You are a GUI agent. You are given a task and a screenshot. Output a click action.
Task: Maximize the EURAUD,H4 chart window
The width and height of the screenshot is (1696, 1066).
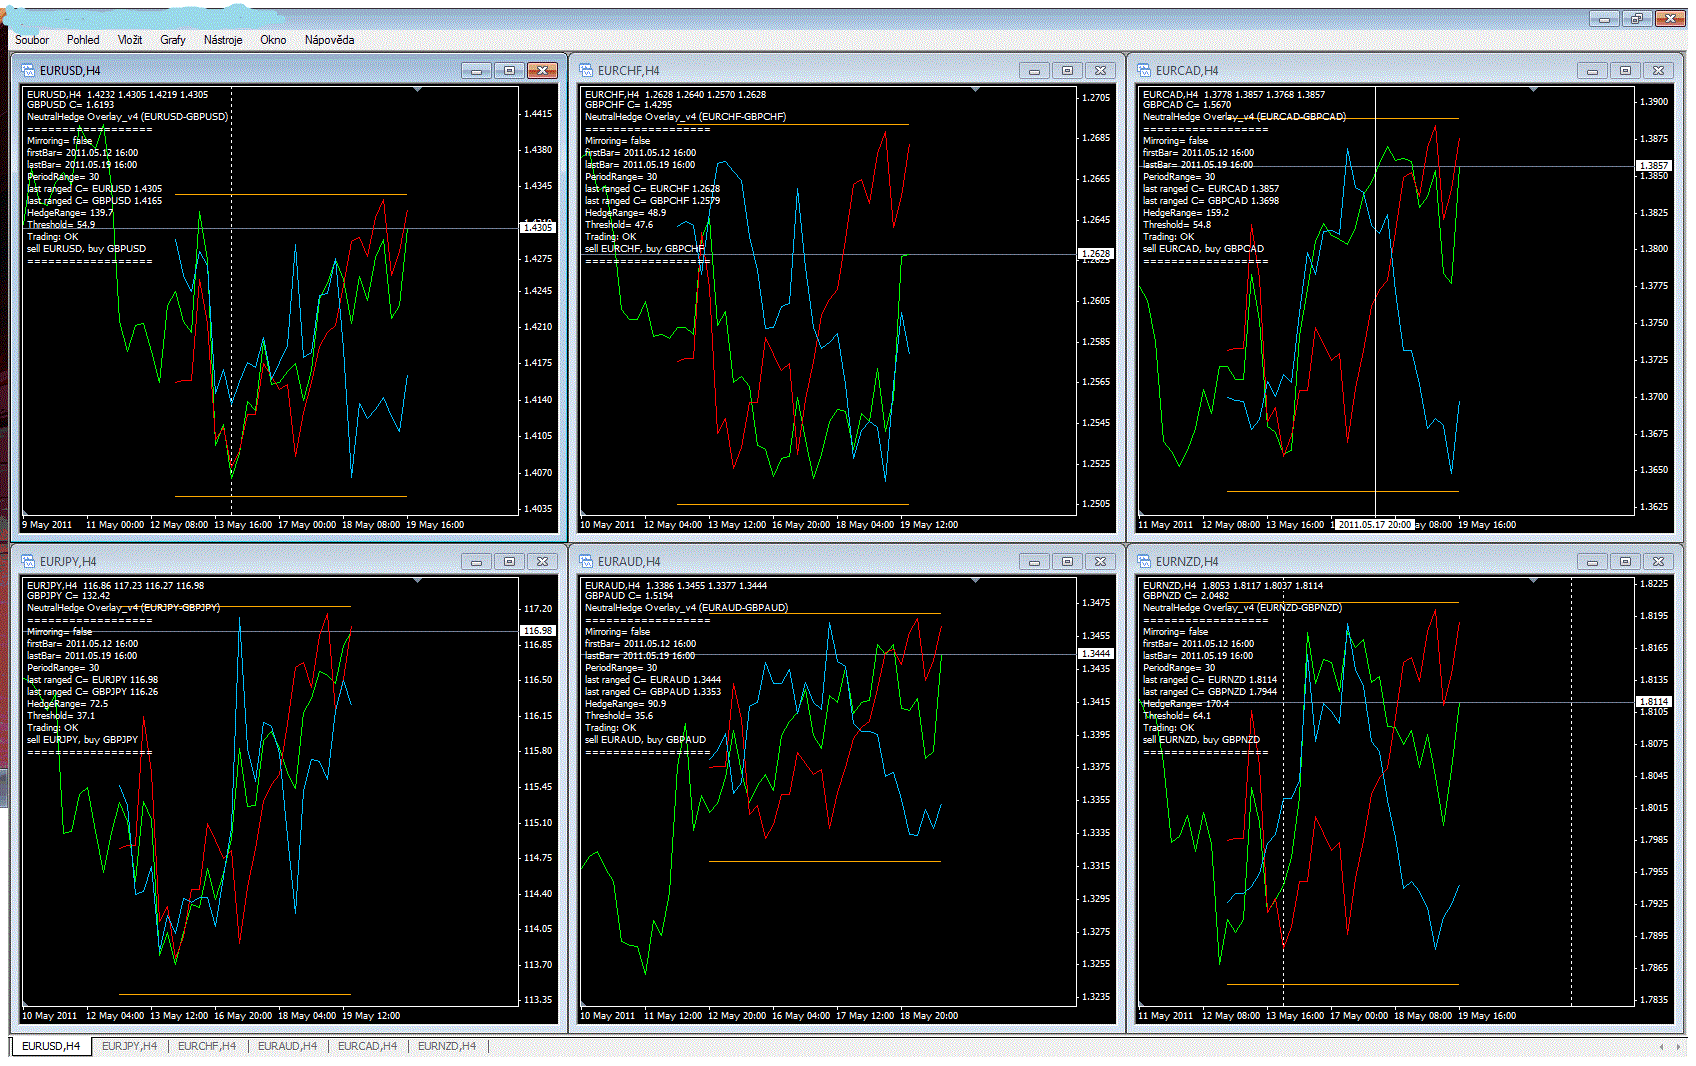[1067, 562]
